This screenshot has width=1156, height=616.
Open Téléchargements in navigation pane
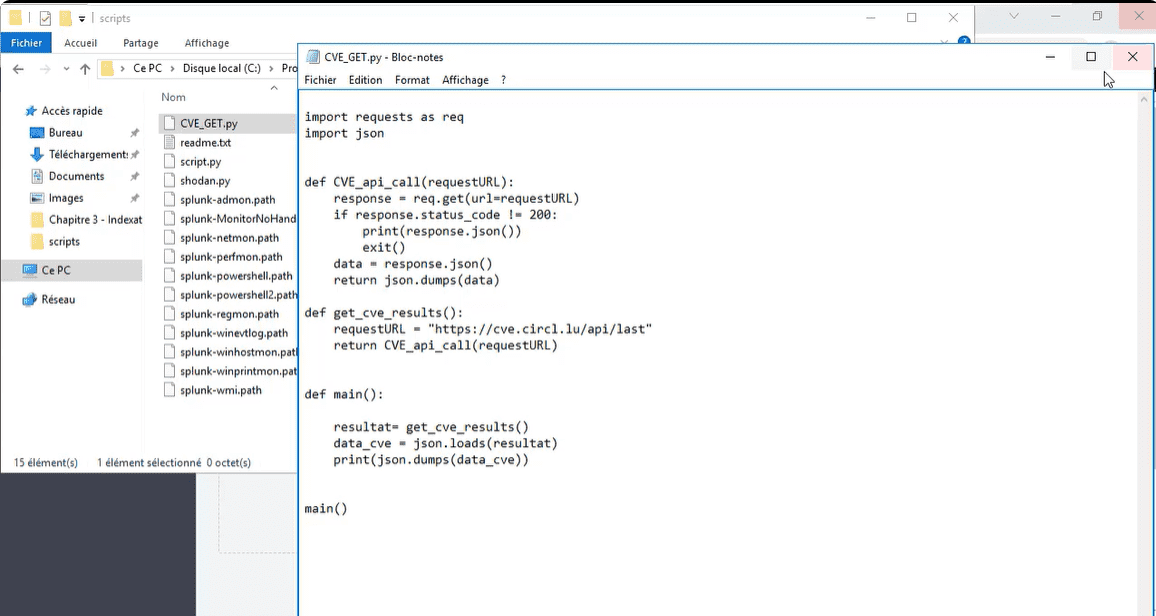pos(88,154)
